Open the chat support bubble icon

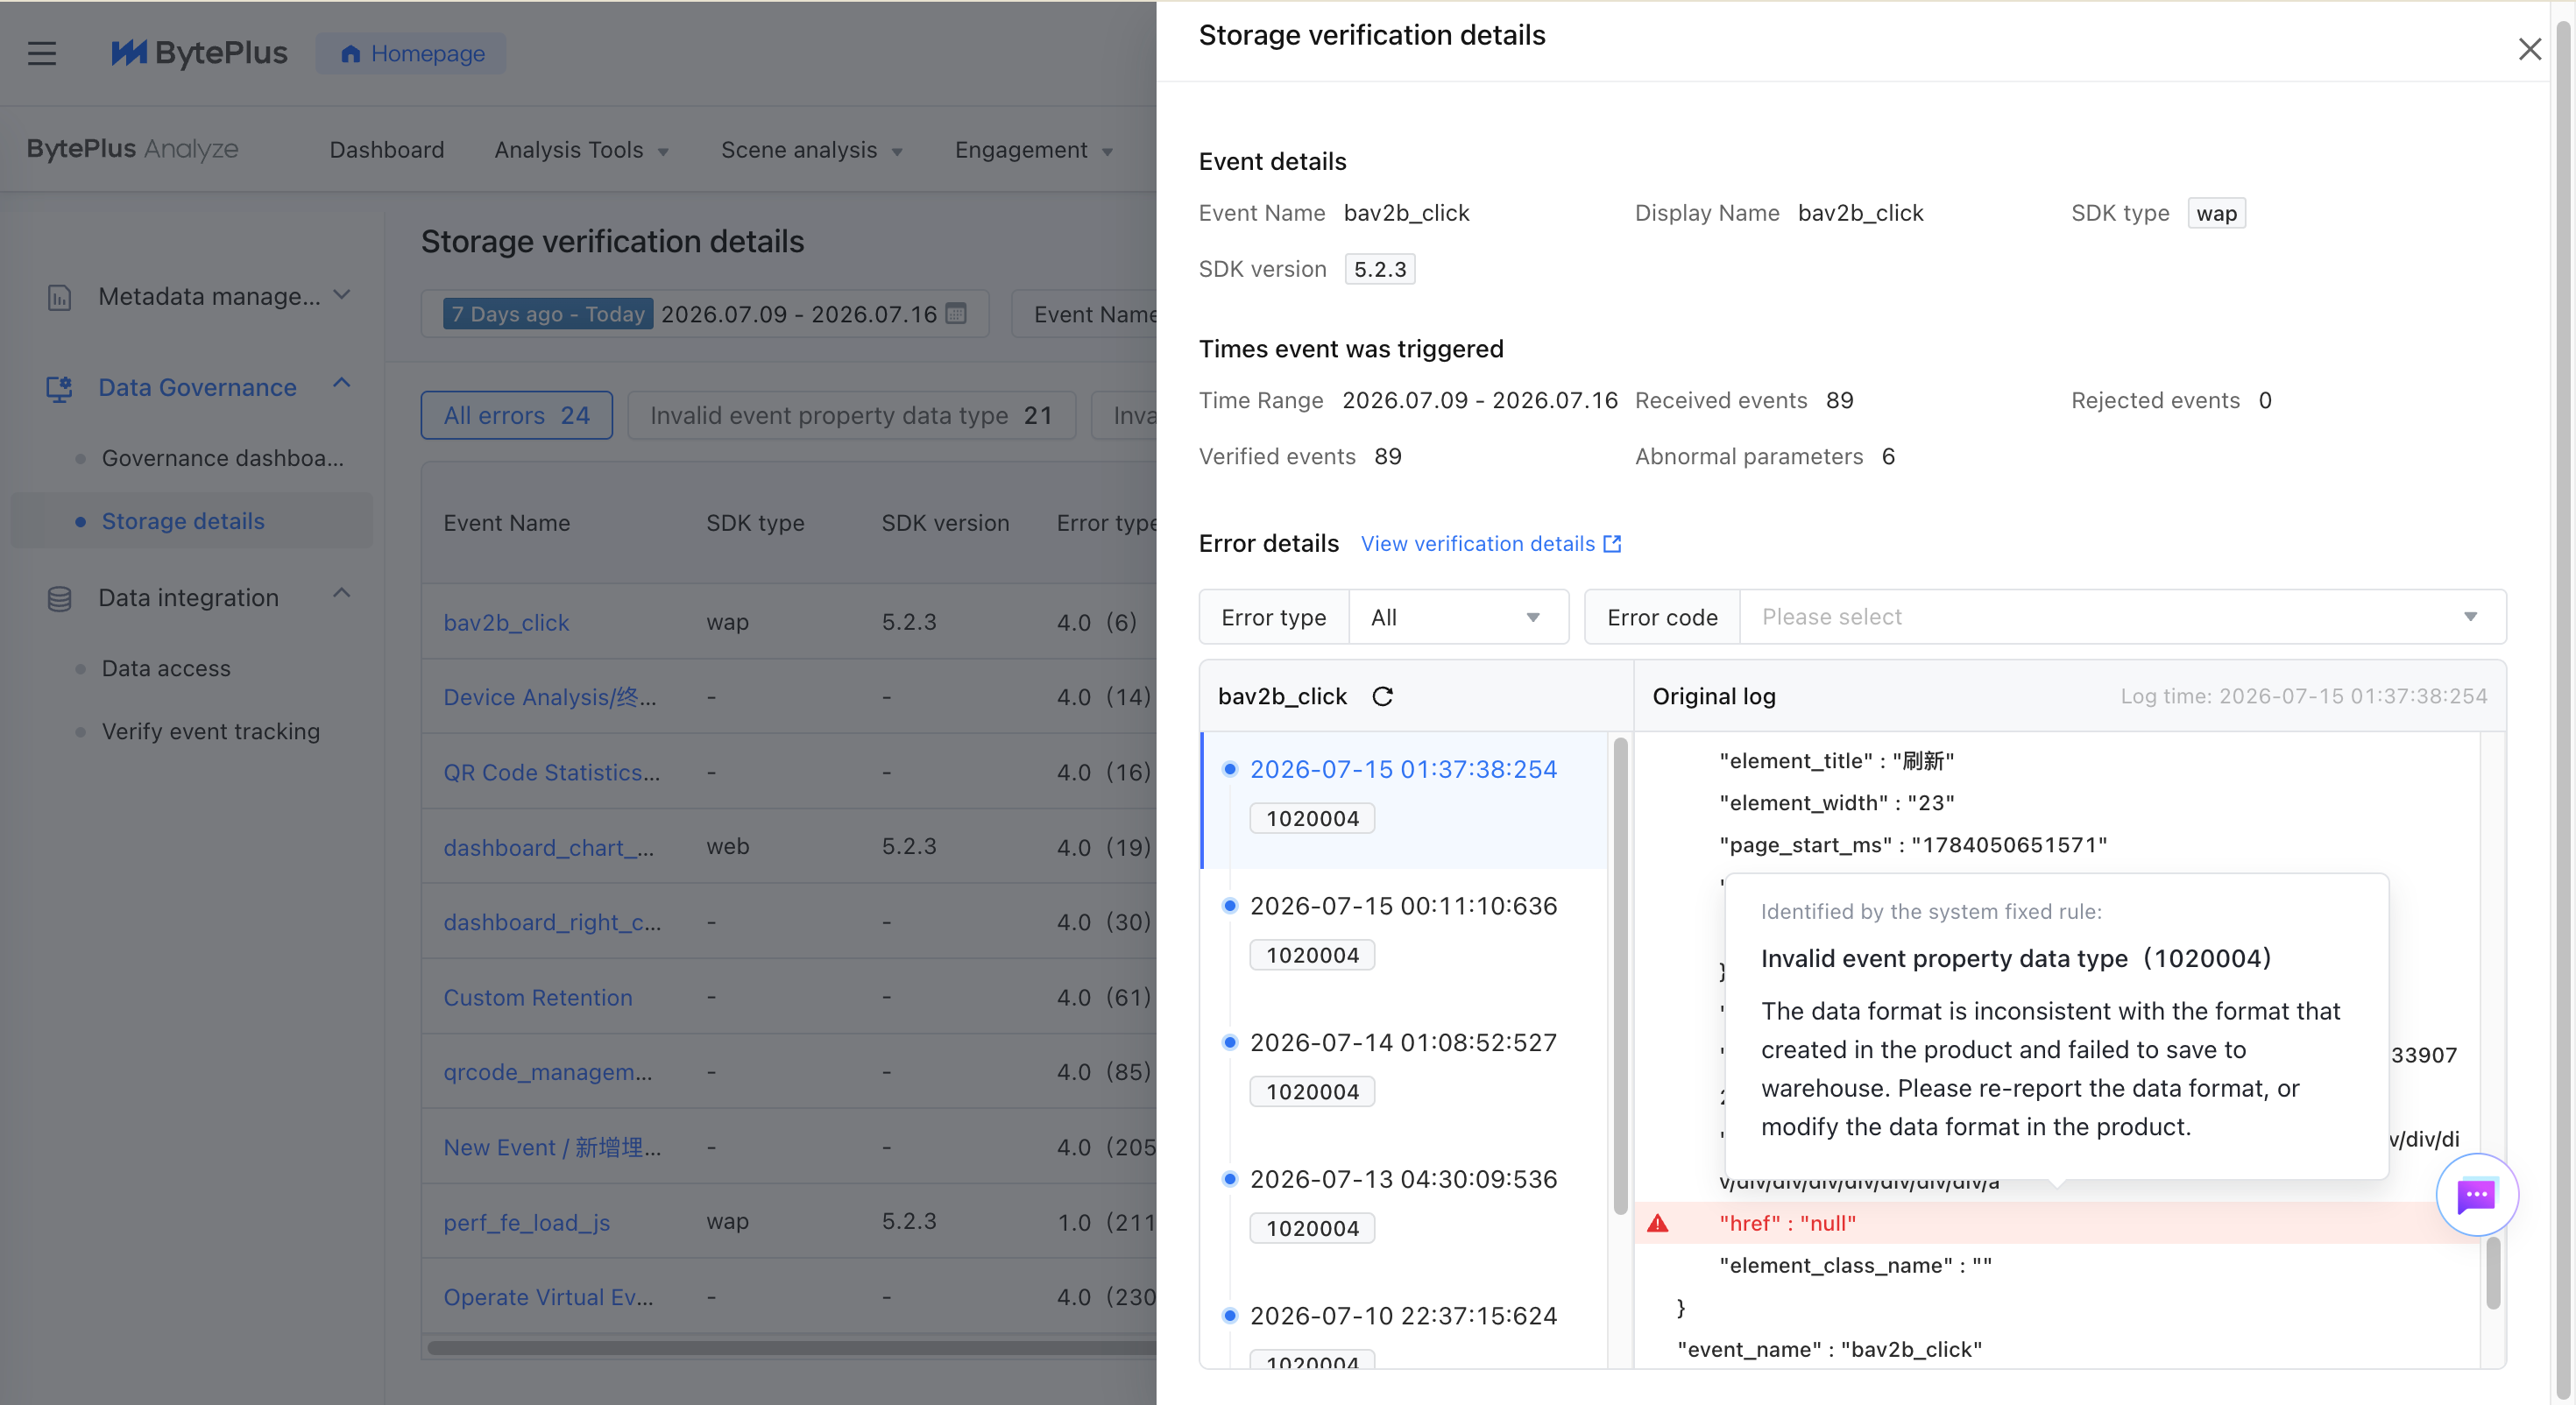2476,1195
